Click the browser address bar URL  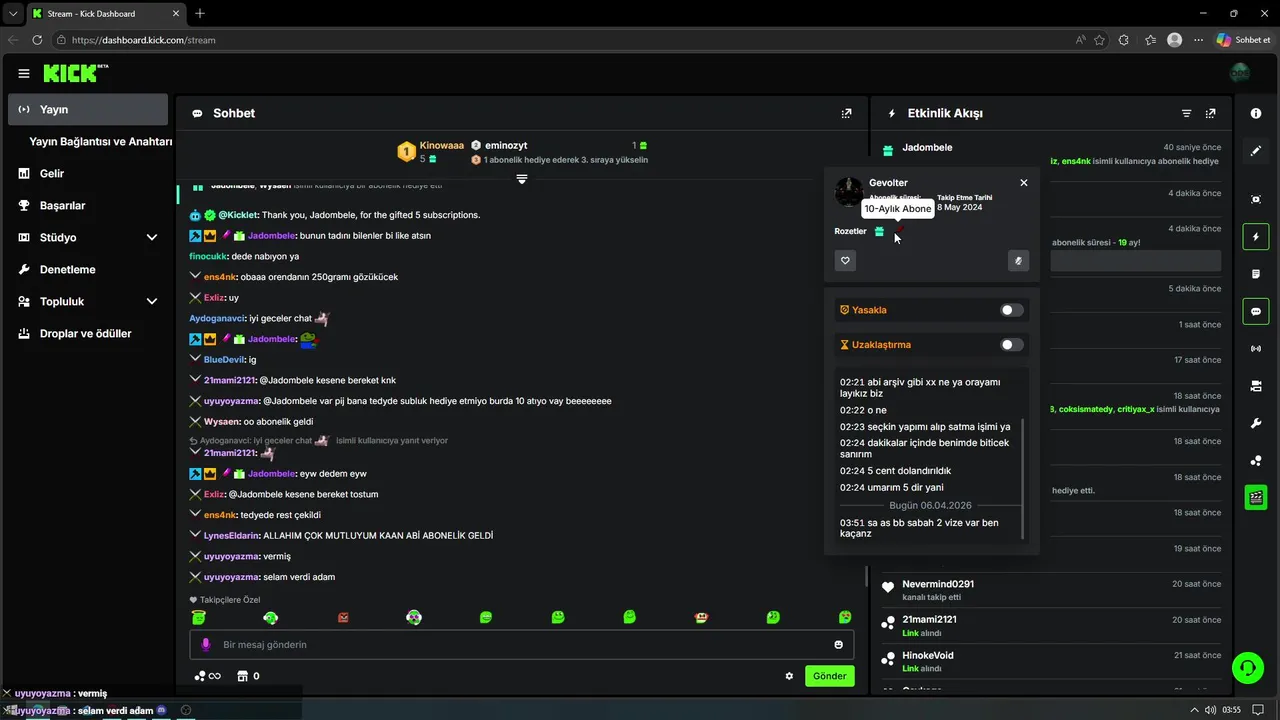pyautogui.click(x=144, y=40)
